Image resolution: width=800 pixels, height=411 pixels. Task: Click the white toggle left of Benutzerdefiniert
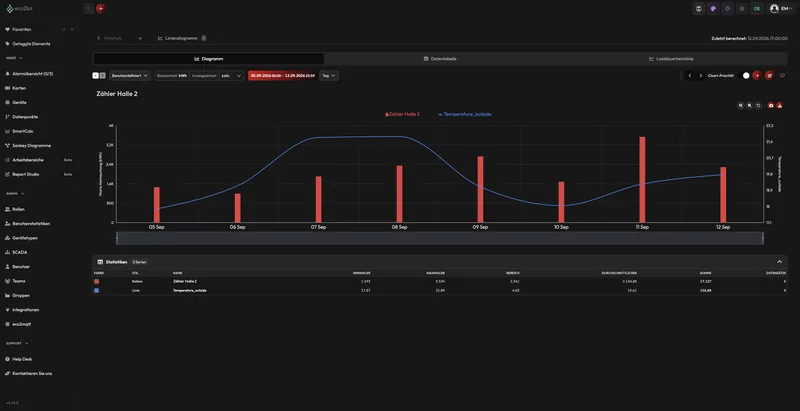point(95,75)
